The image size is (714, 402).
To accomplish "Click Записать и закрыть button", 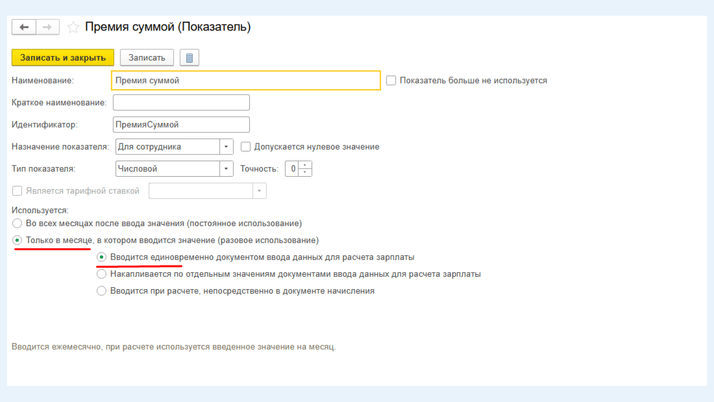I will click(63, 58).
